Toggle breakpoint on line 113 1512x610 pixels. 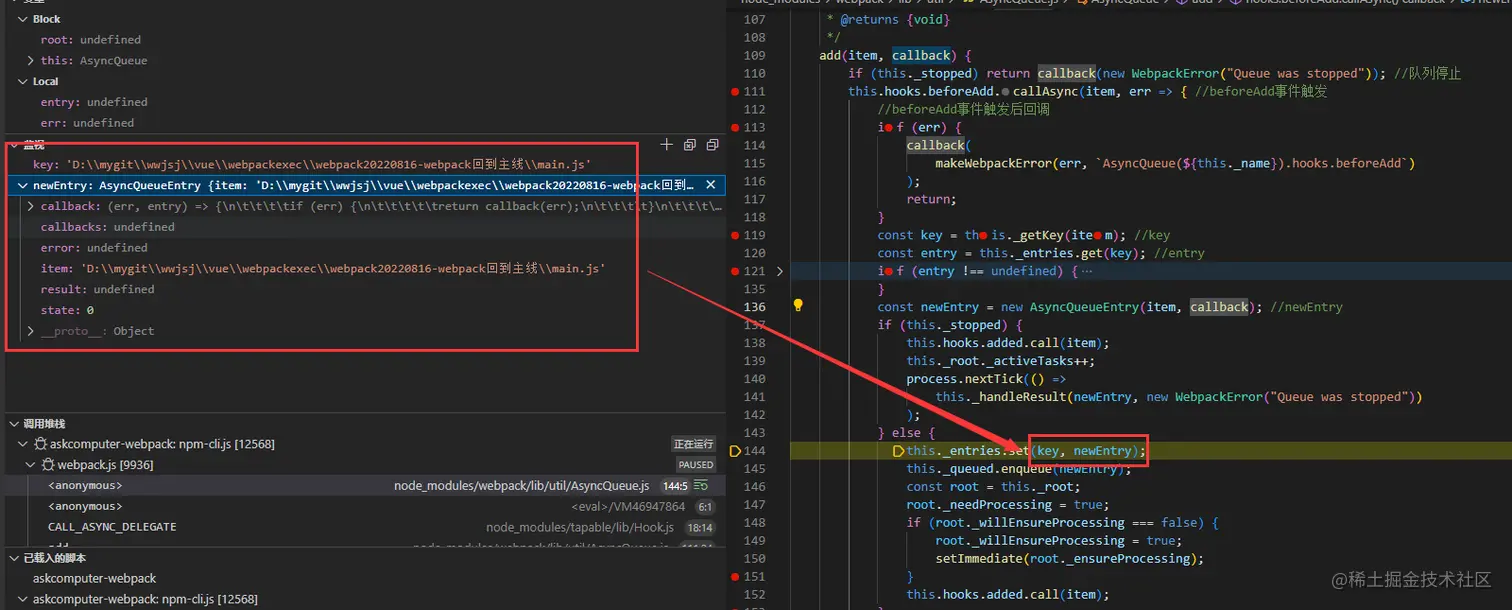[x=735, y=127]
